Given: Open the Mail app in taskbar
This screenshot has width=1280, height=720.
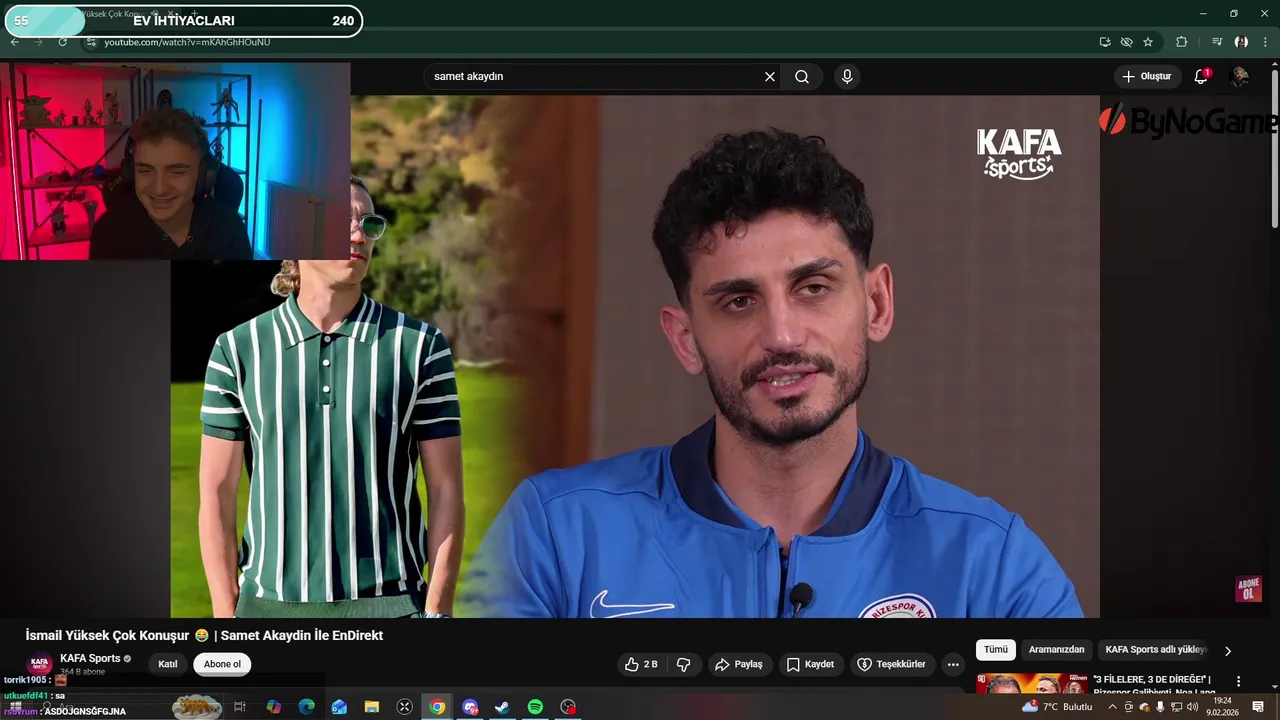Looking at the screenshot, I should (339, 707).
